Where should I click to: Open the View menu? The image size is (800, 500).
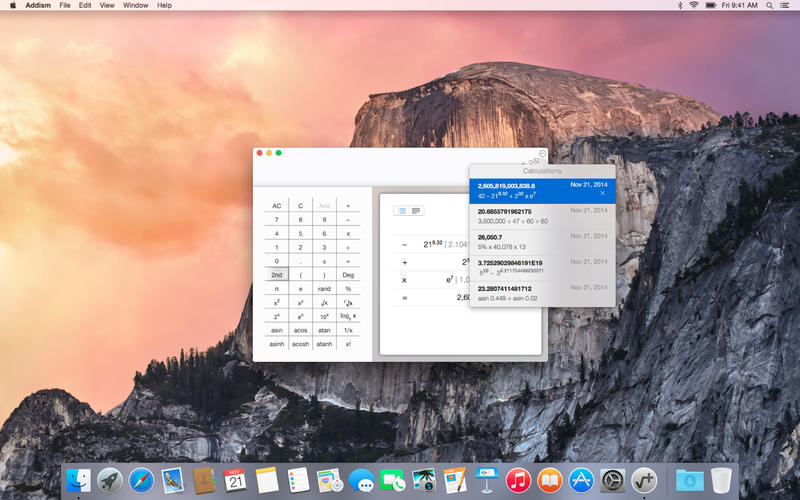pos(107,5)
